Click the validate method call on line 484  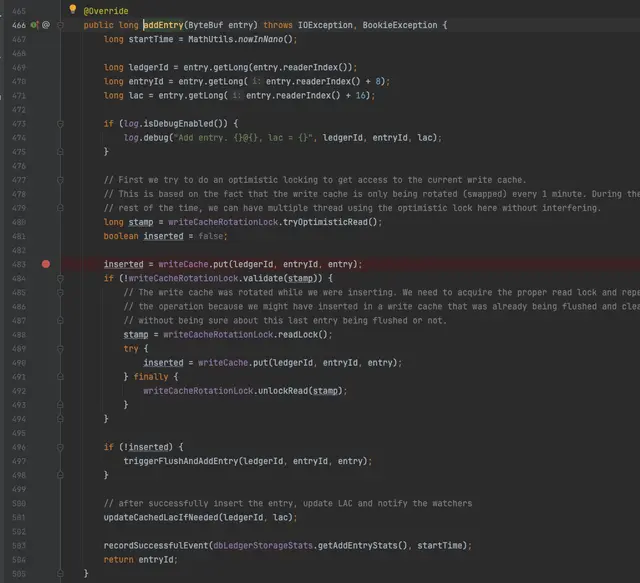click(265, 278)
